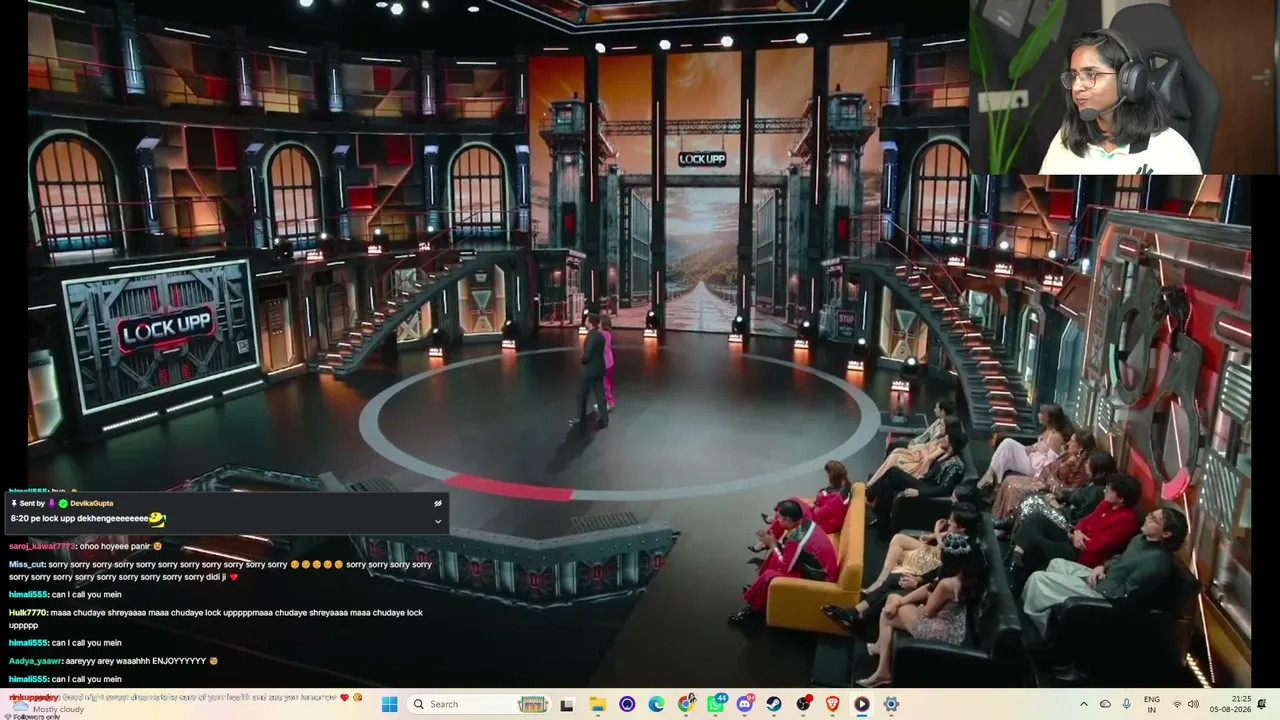Viewport: 1280px width, 720px height.
Task: Click the streamer webcam overlay
Action: (1123, 87)
